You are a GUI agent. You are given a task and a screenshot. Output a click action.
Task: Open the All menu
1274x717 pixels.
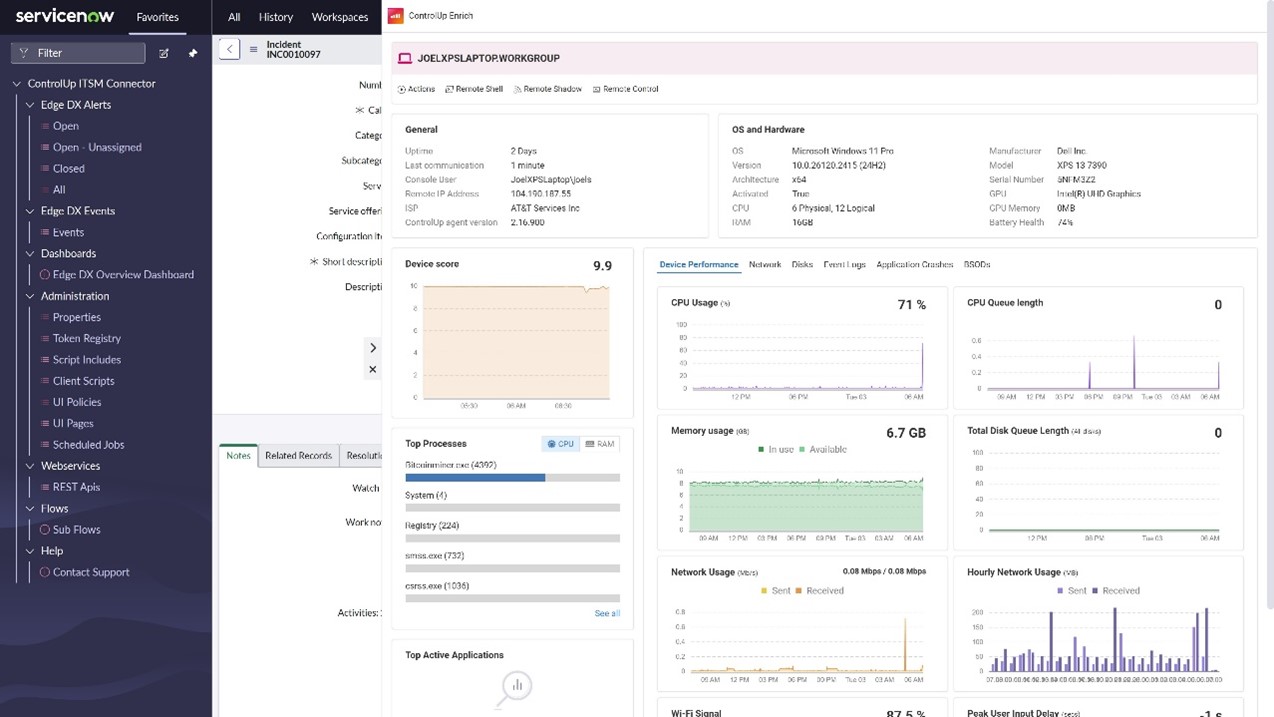(234, 17)
